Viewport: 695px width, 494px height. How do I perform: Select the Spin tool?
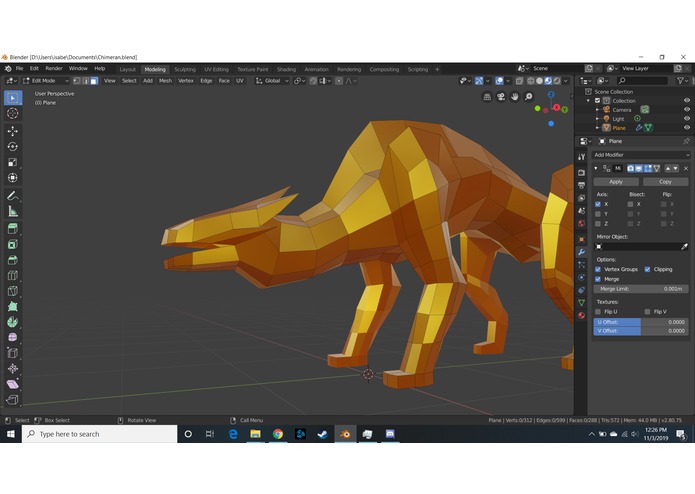coord(13,322)
